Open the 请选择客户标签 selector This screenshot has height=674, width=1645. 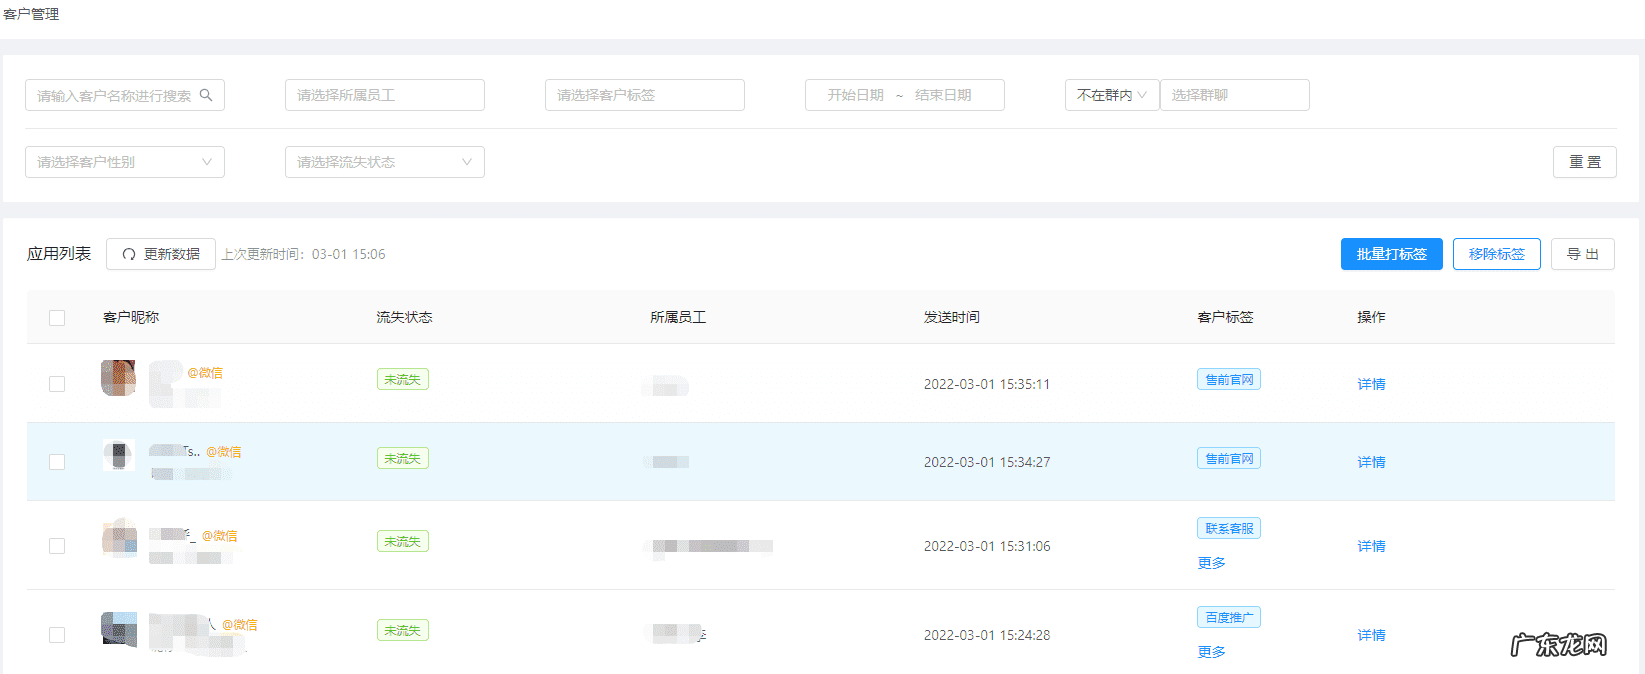coord(645,95)
